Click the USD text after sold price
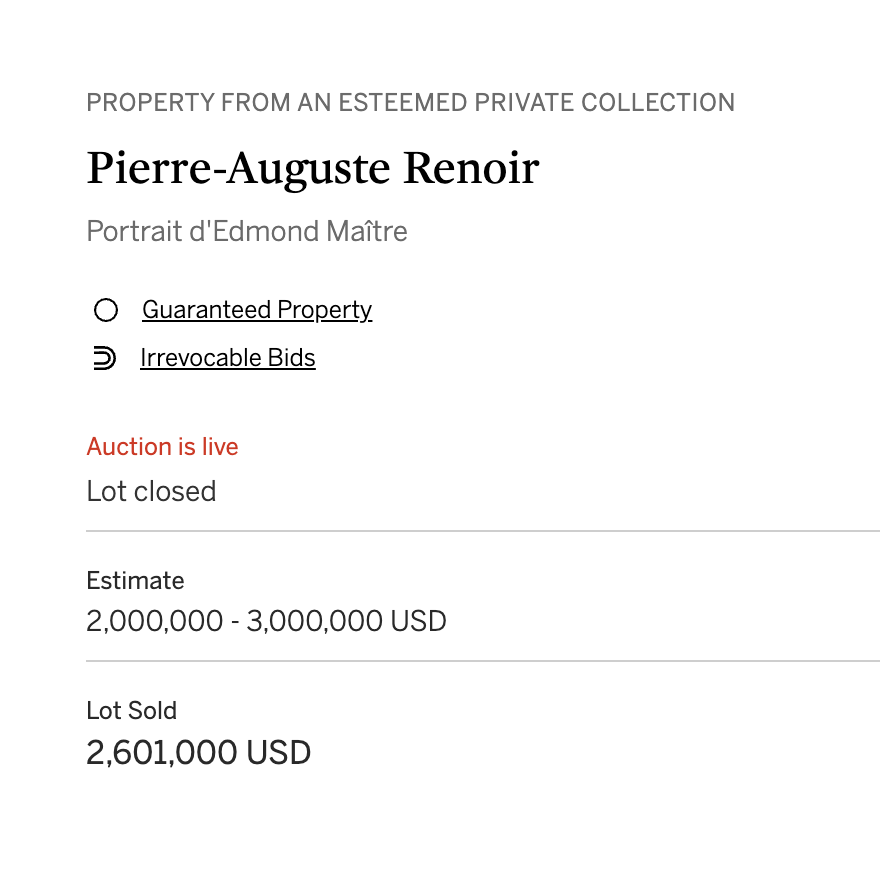The width and height of the screenshot is (880, 874). 278,753
